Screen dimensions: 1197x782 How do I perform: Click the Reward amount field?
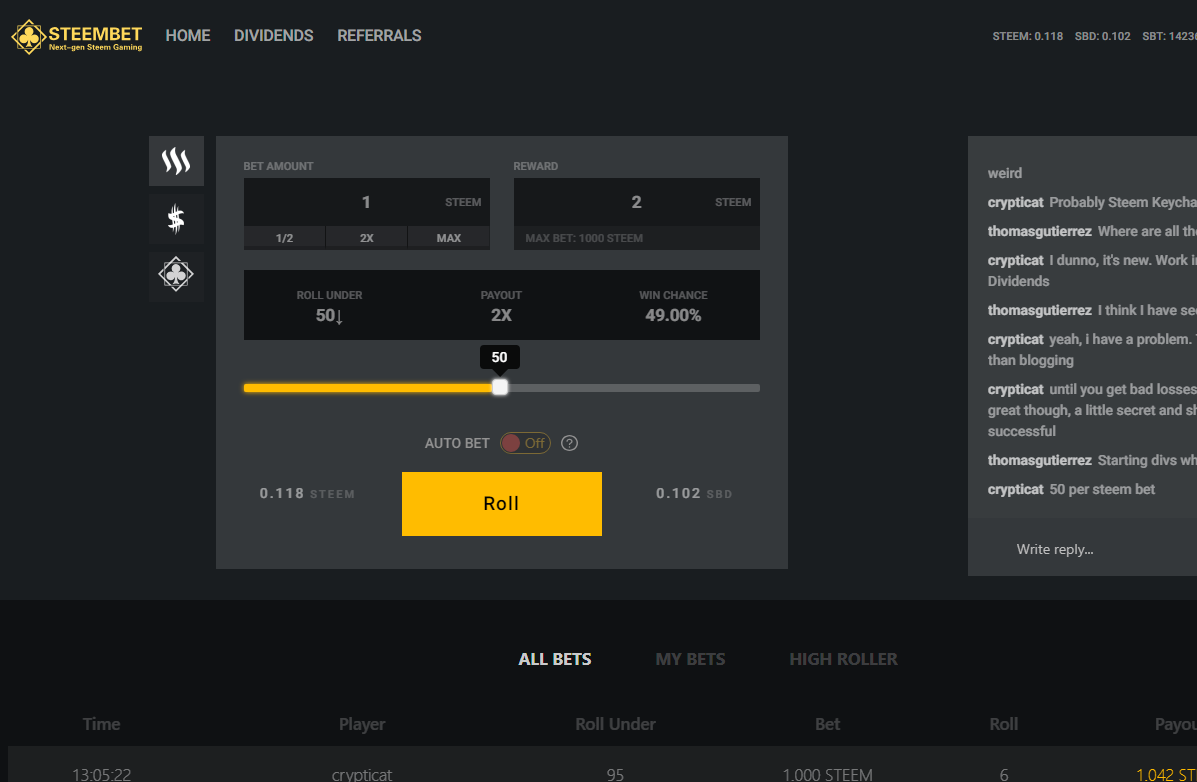tap(637, 202)
